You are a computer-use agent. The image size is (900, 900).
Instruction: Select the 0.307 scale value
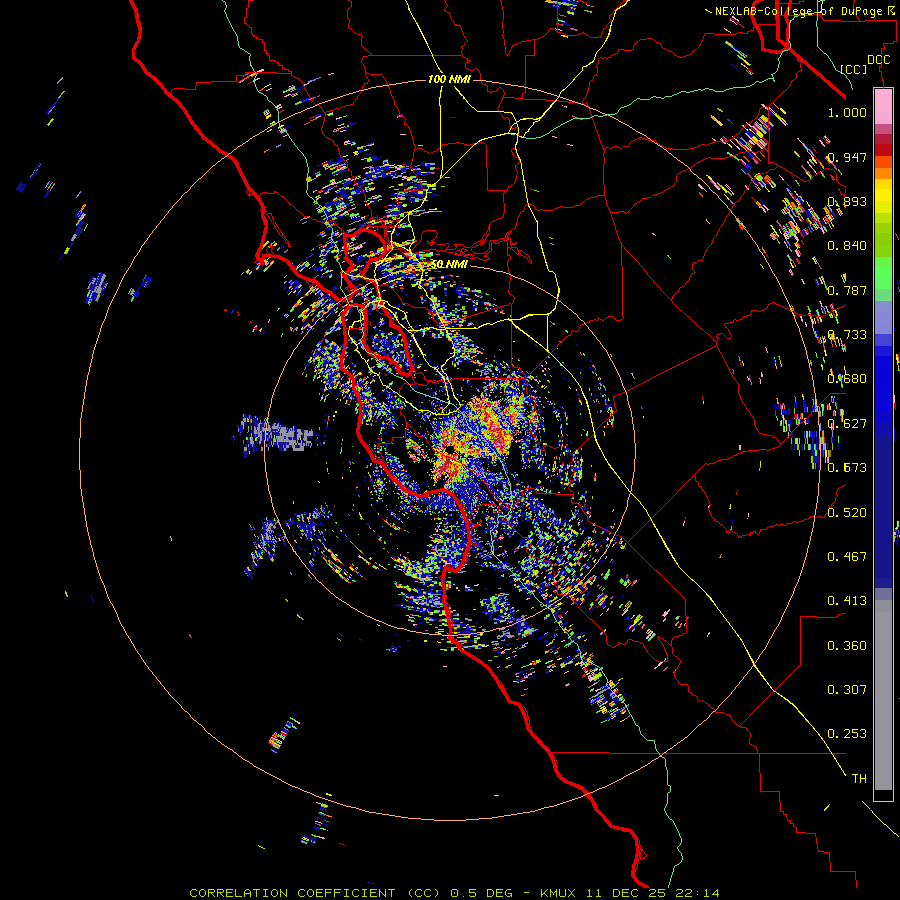click(x=847, y=690)
